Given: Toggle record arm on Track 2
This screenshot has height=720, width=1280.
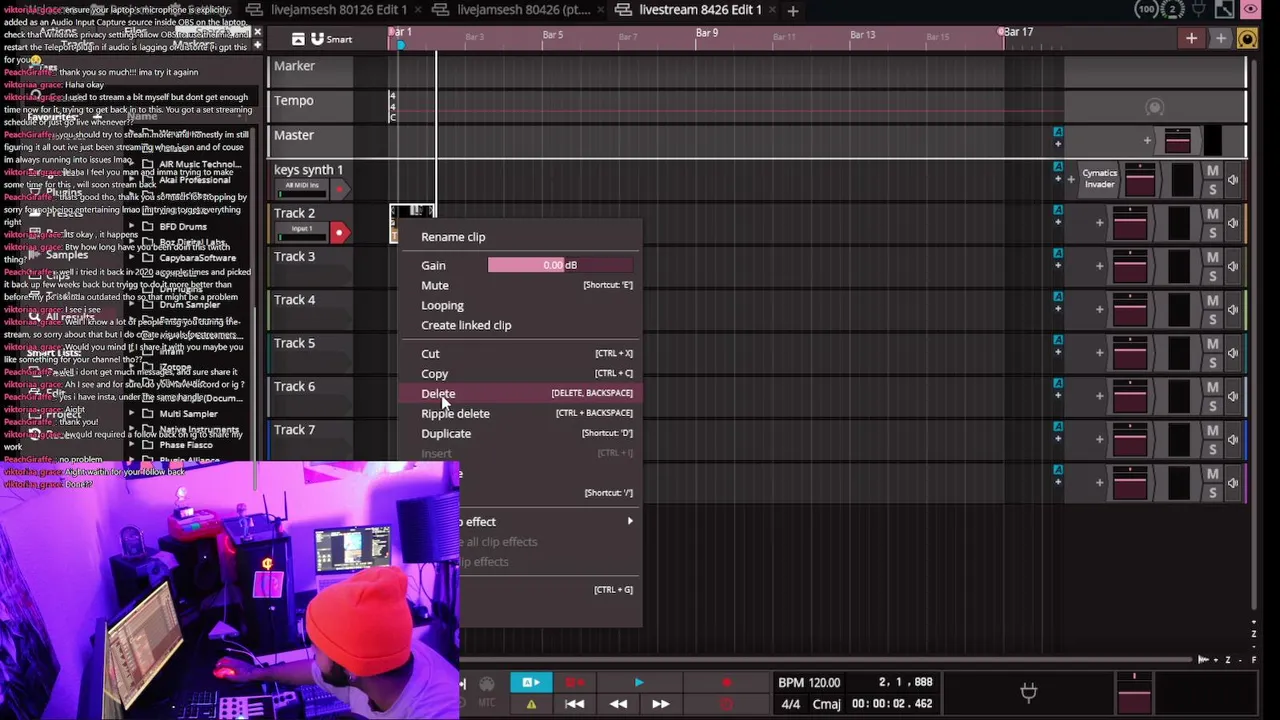Looking at the screenshot, I should (339, 233).
